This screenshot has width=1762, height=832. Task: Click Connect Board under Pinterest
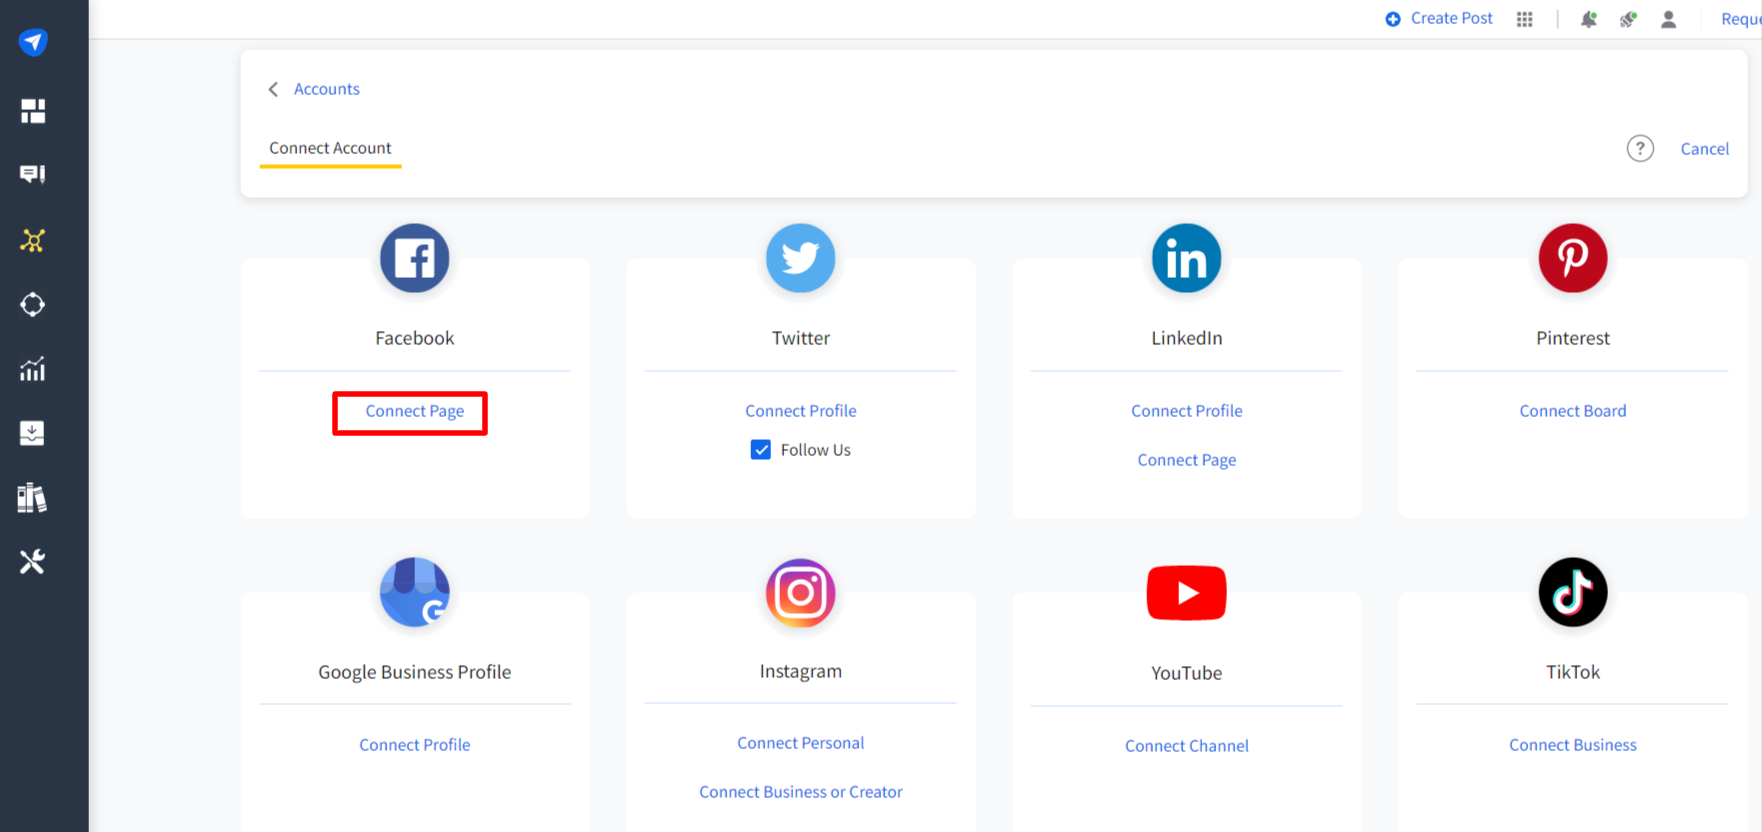point(1573,411)
